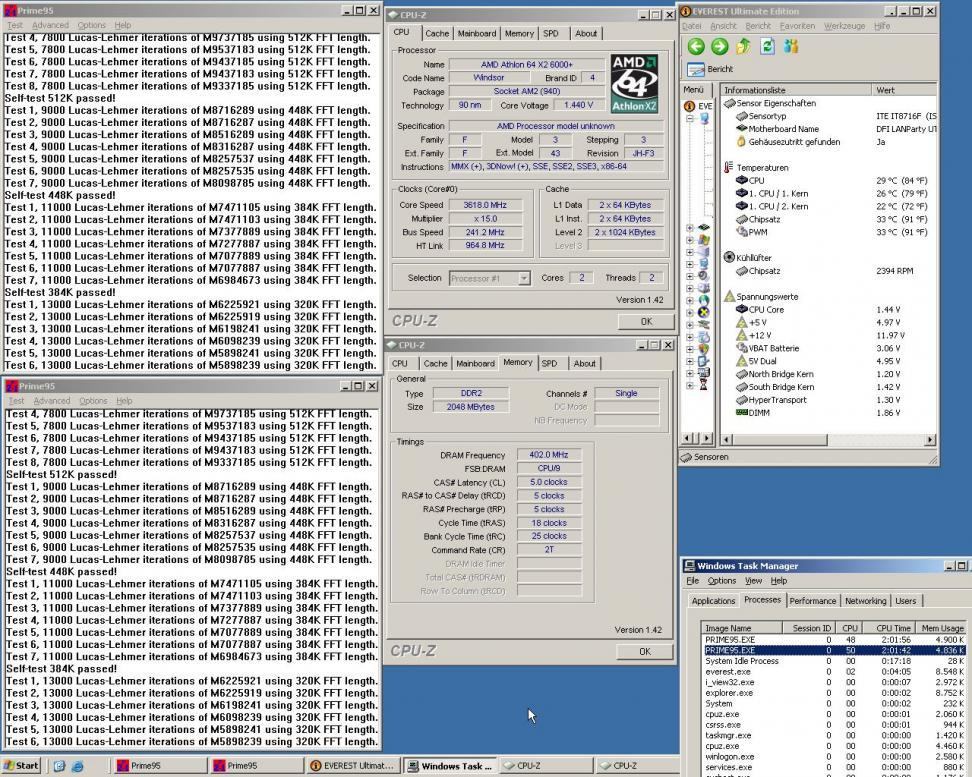Select the Motherboard chip icon in EVEREST tree
Viewport: 972px width, 777px height.
[704, 228]
